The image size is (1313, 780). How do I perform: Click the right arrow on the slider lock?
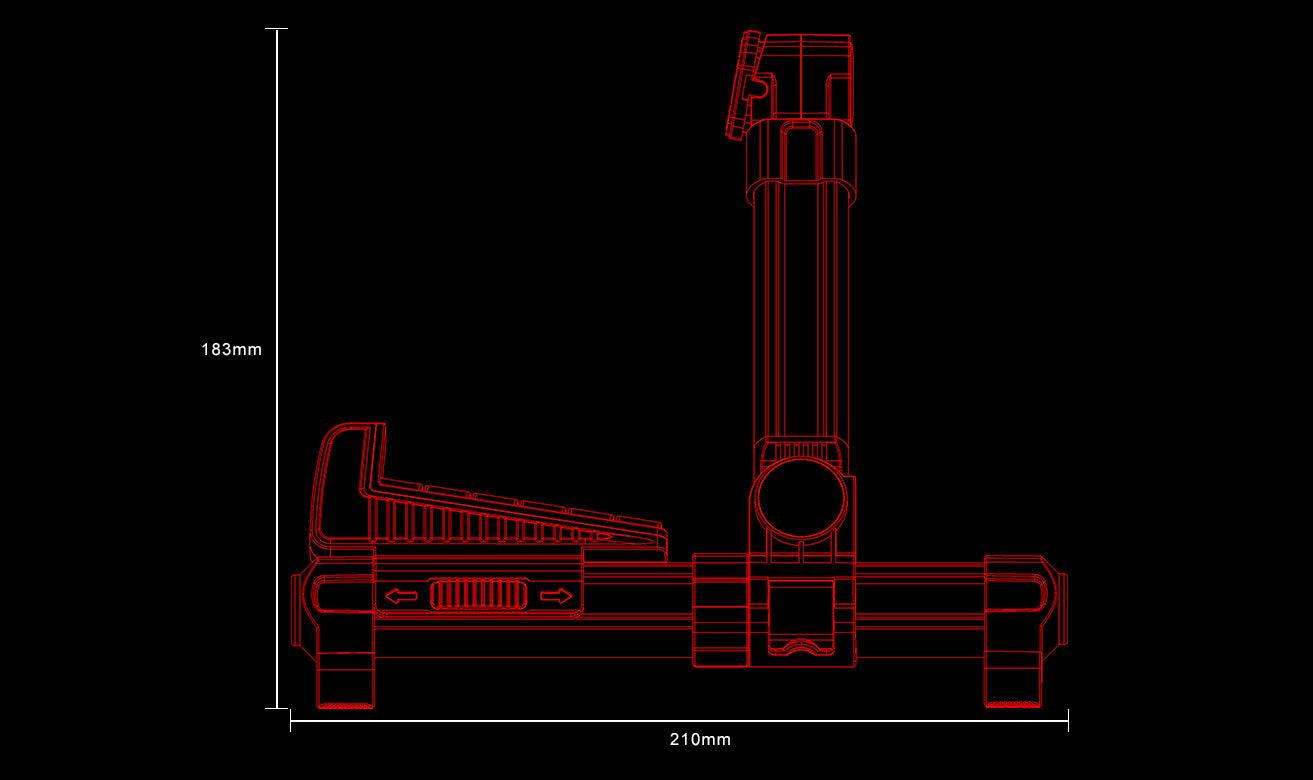(556, 596)
